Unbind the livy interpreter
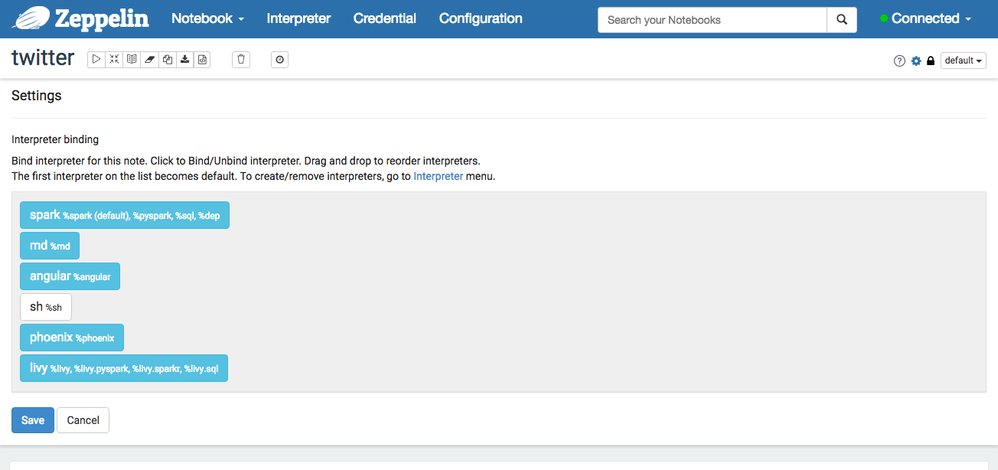 tap(124, 368)
